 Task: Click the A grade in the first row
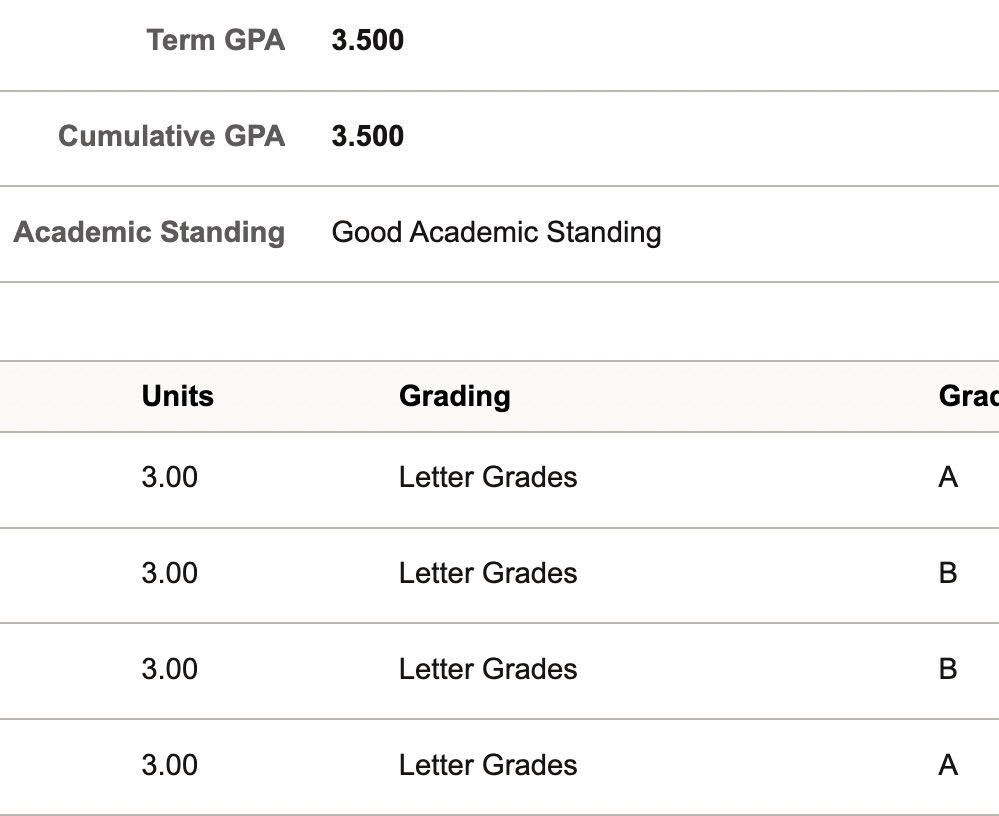(948, 477)
